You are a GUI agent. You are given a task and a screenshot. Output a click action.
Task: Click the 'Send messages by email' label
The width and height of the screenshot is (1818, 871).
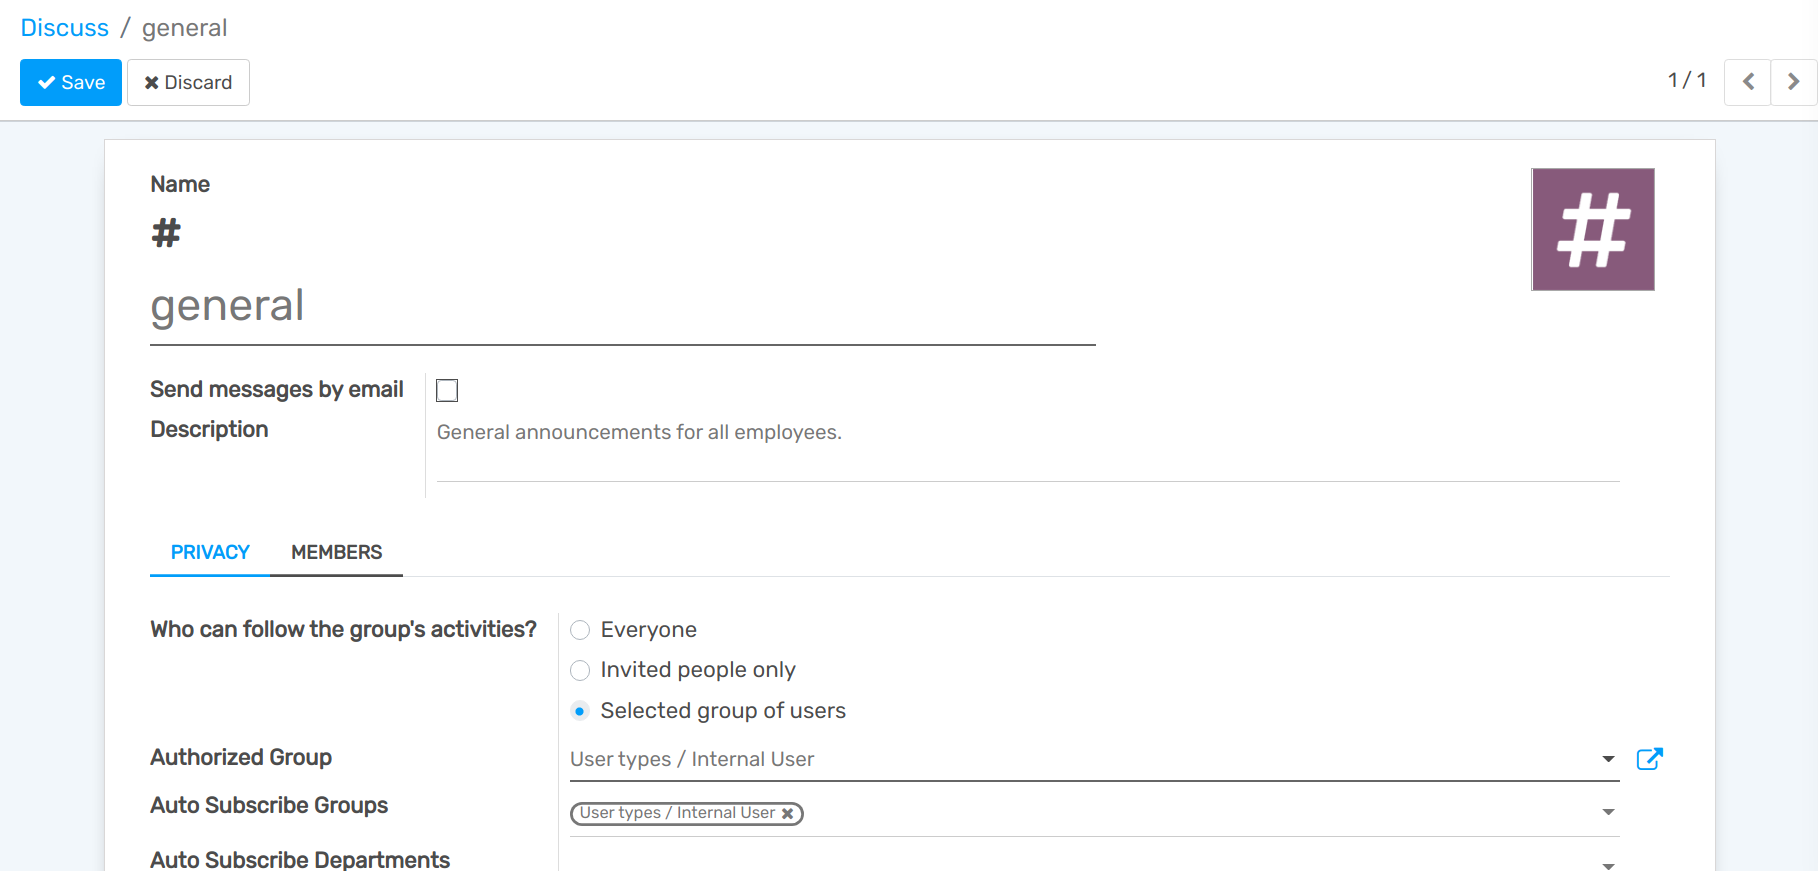coord(277,389)
